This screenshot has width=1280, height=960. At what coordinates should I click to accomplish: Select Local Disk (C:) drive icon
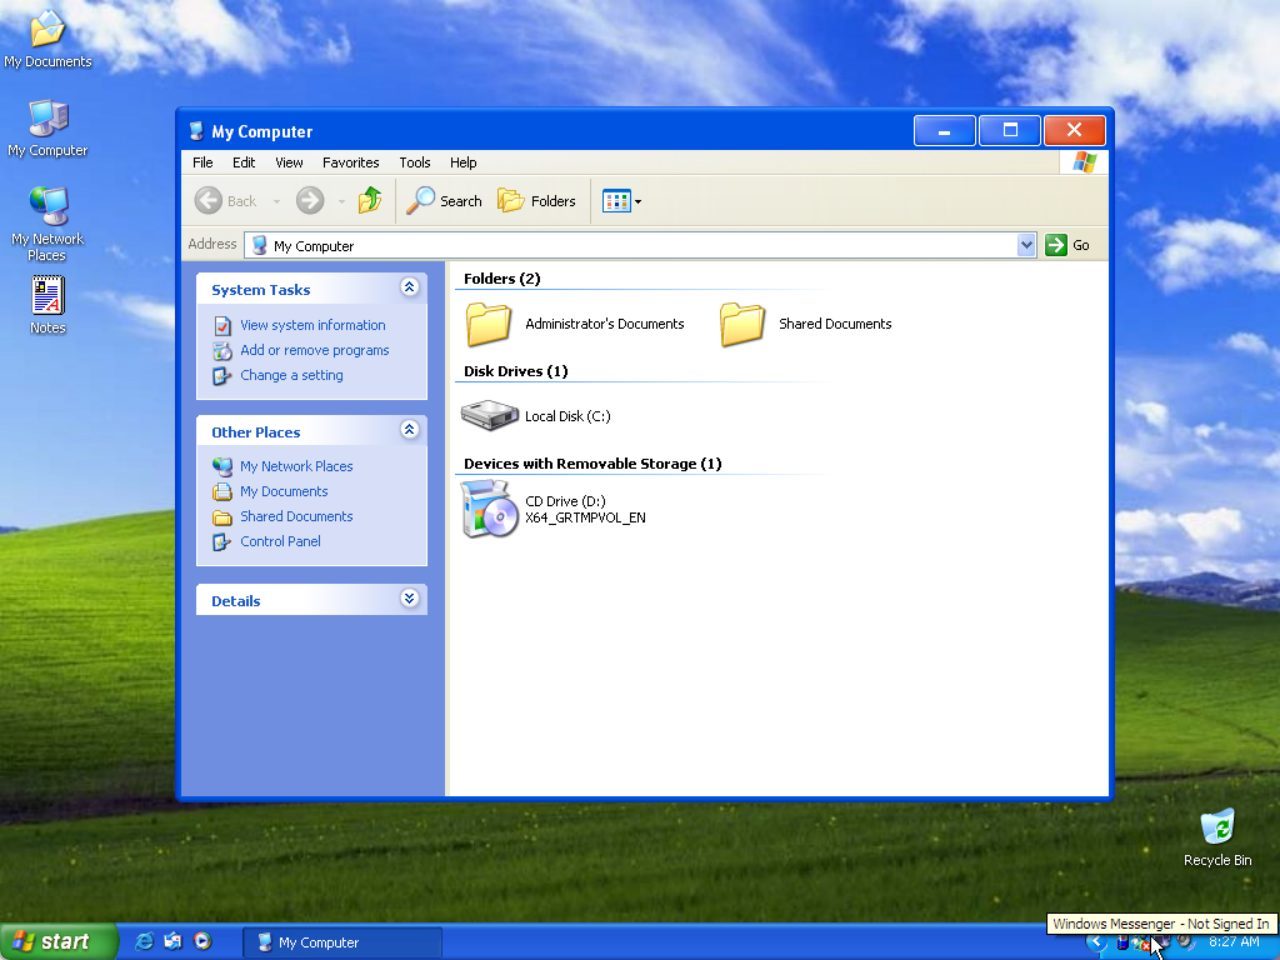coord(489,415)
